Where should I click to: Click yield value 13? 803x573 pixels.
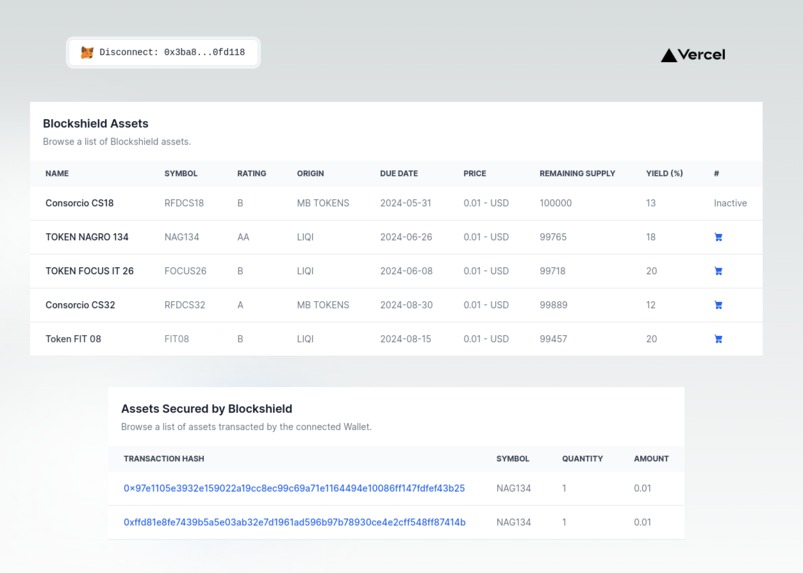pos(651,203)
